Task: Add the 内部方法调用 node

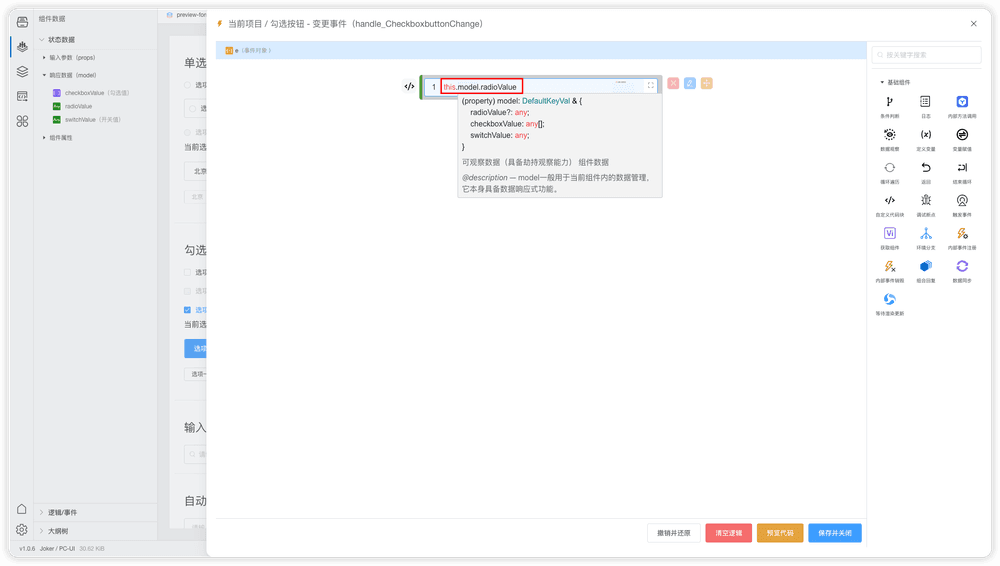Action: tap(962, 107)
